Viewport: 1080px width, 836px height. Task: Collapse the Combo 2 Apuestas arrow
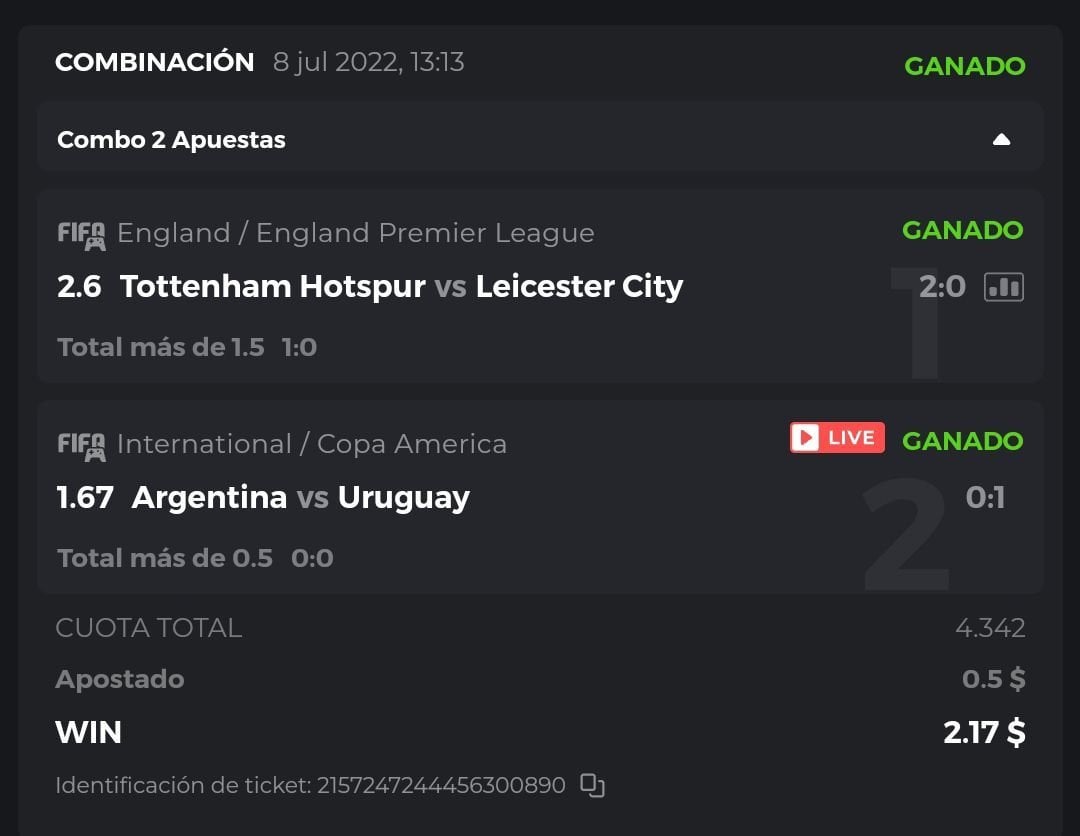[1001, 140]
